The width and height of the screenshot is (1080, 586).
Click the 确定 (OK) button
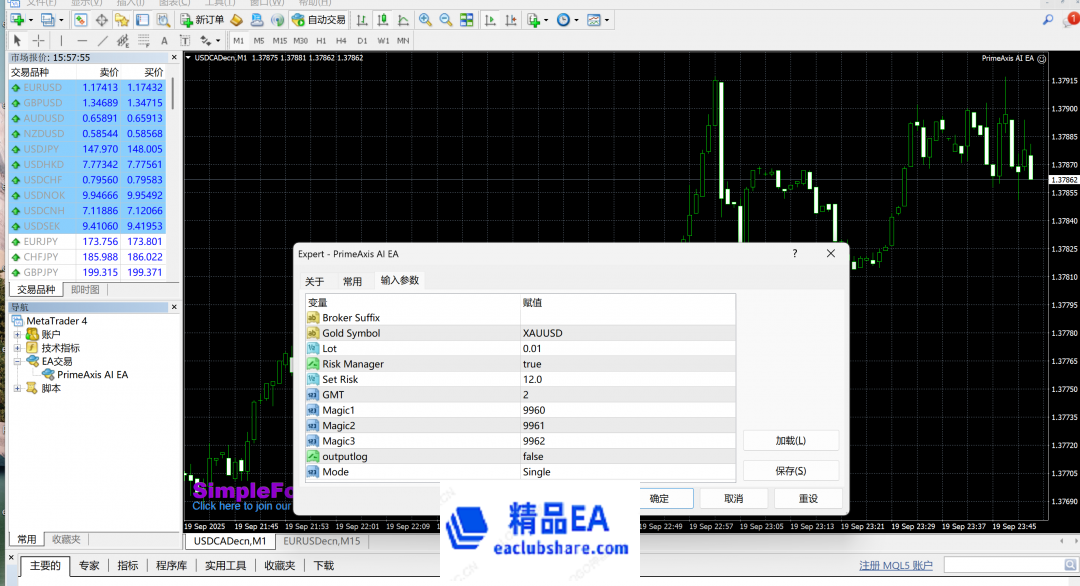659,498
